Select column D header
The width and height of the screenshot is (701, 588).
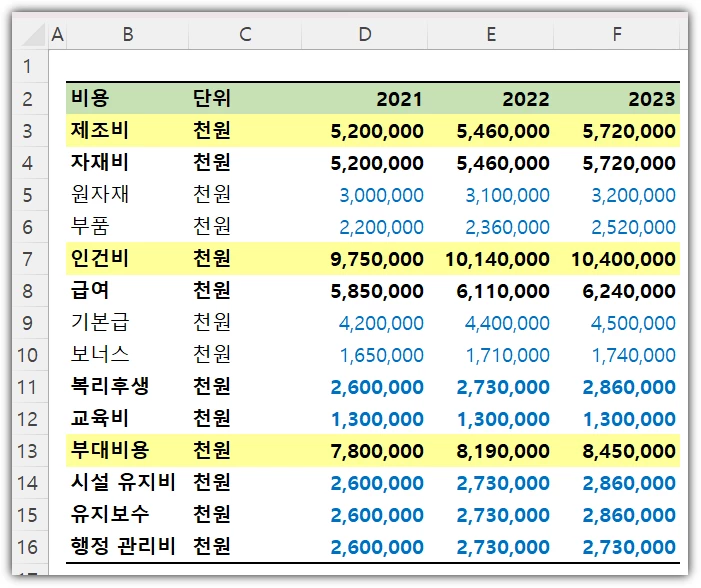tap(365, 34)
